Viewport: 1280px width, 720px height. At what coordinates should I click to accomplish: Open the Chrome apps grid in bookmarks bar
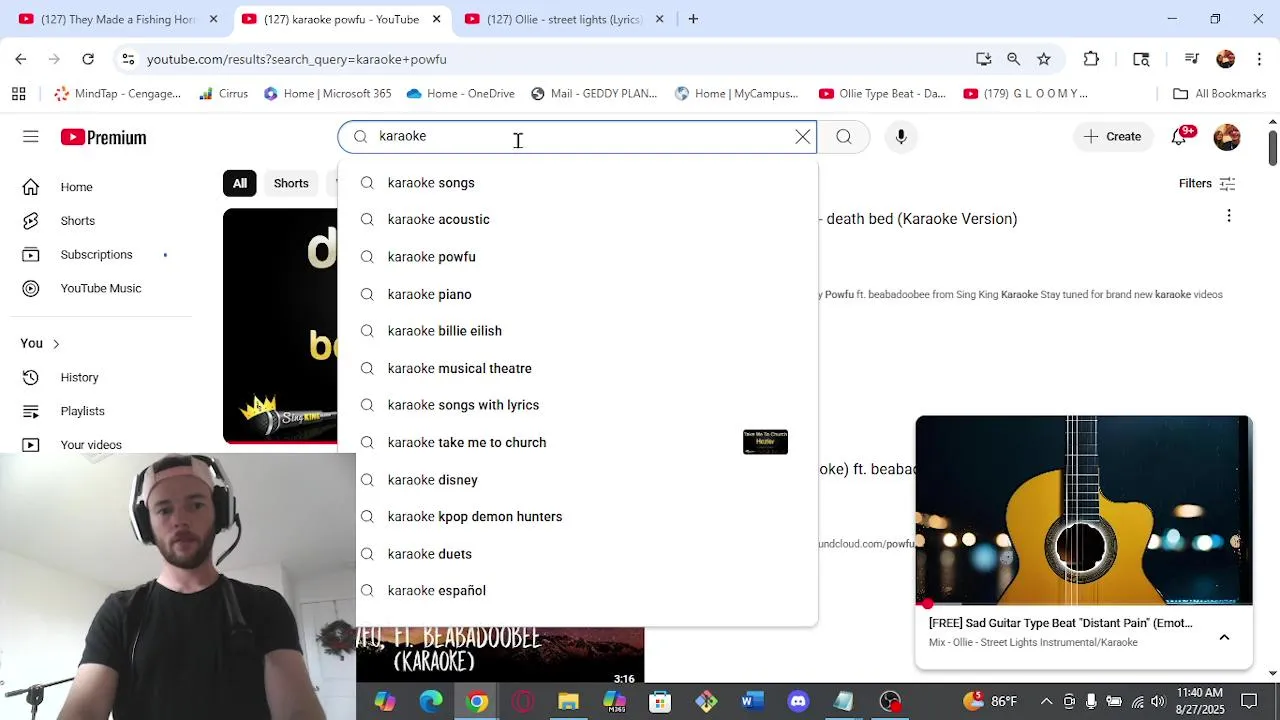[x=18, y=94]
